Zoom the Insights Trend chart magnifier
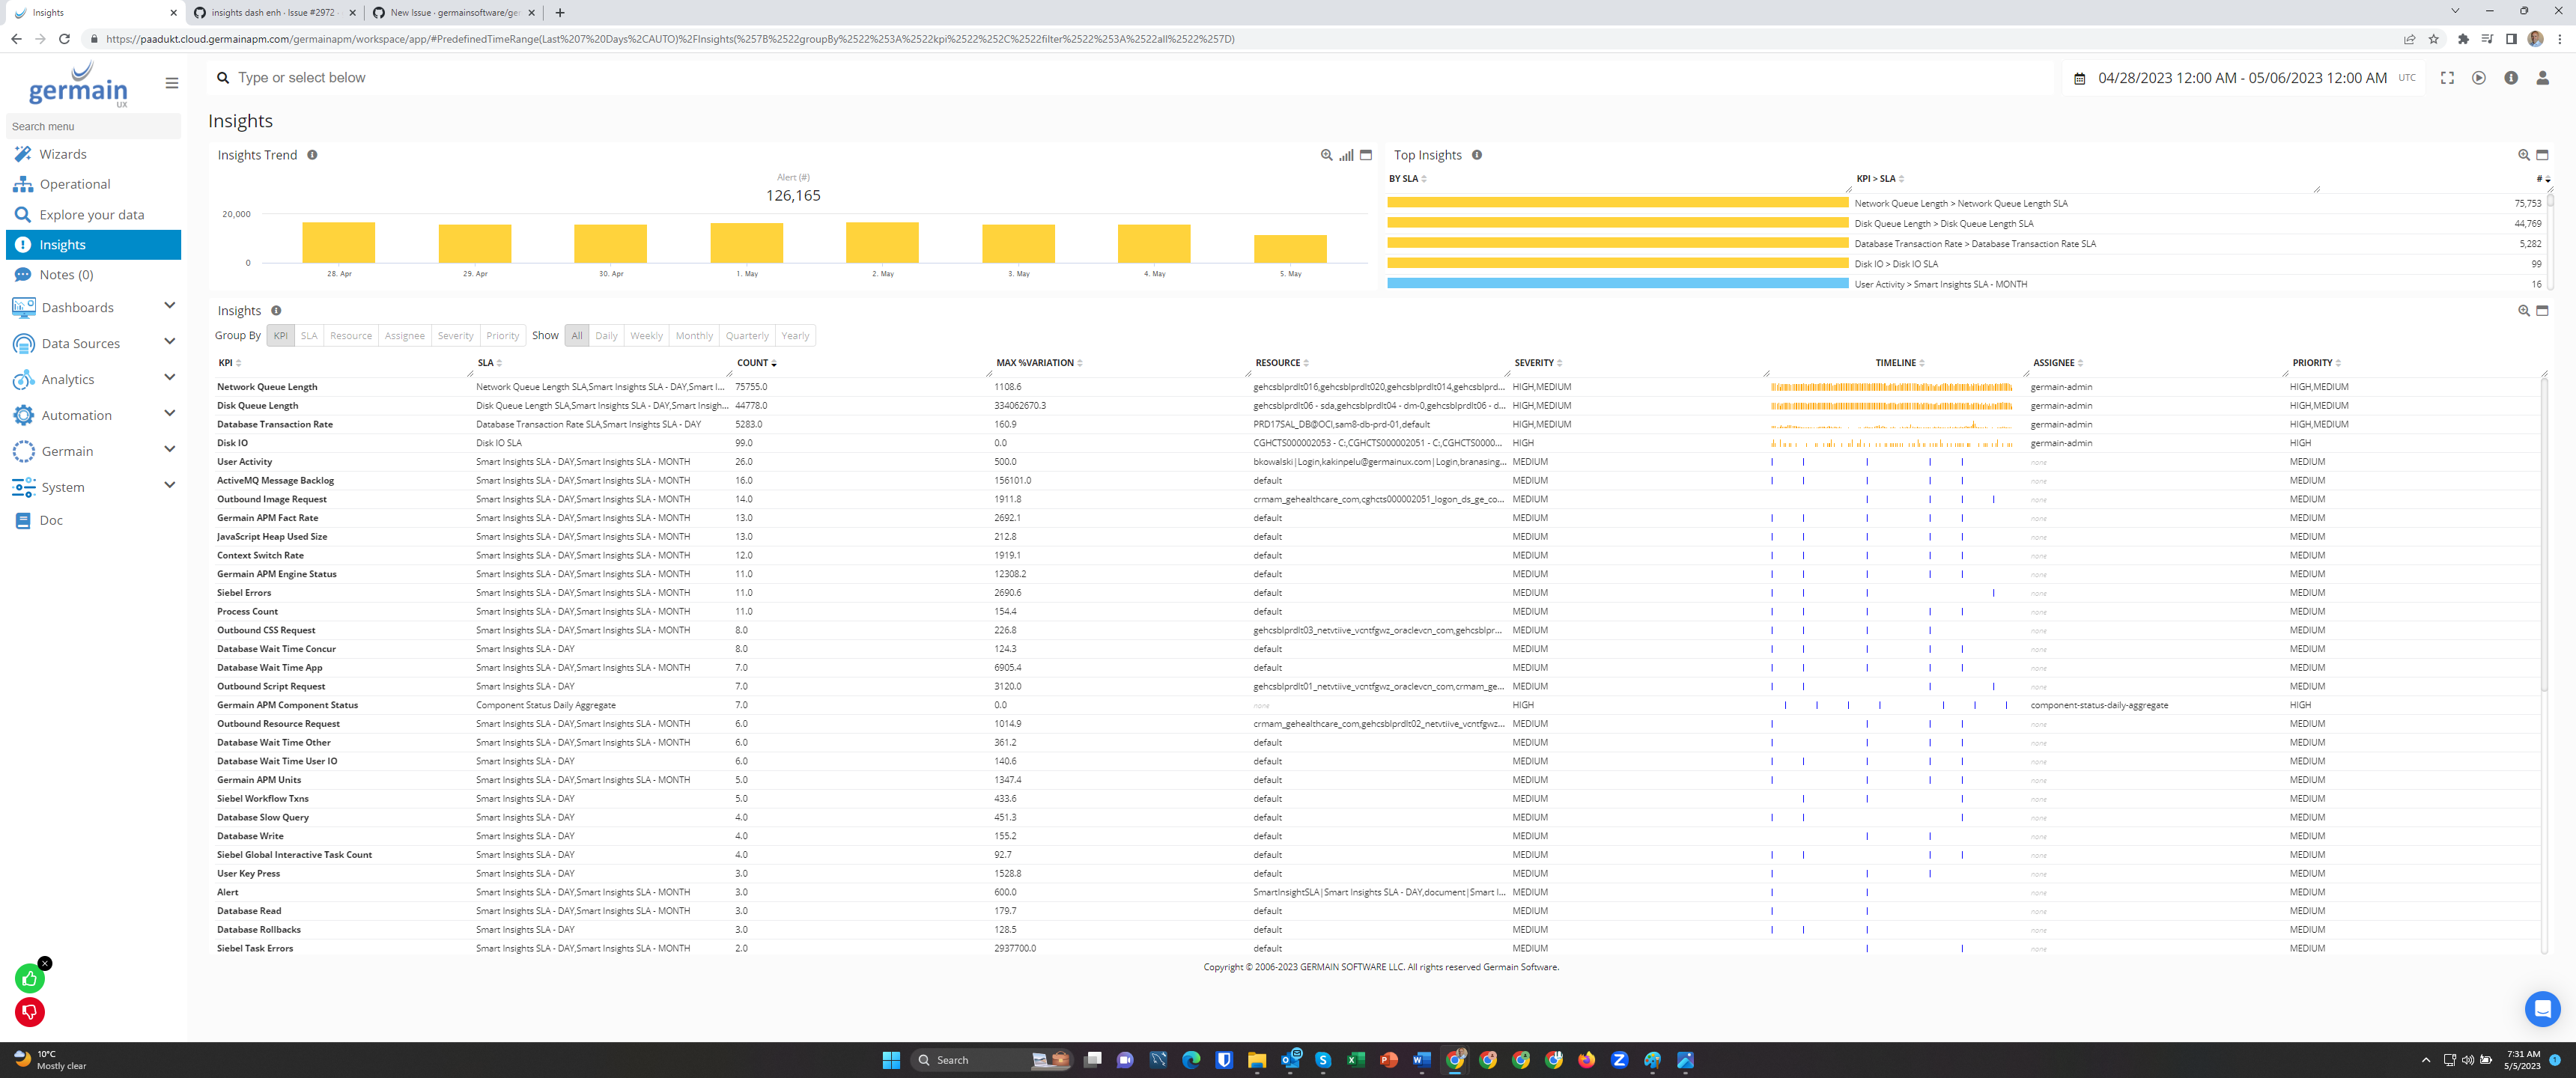 point(1326,155)
